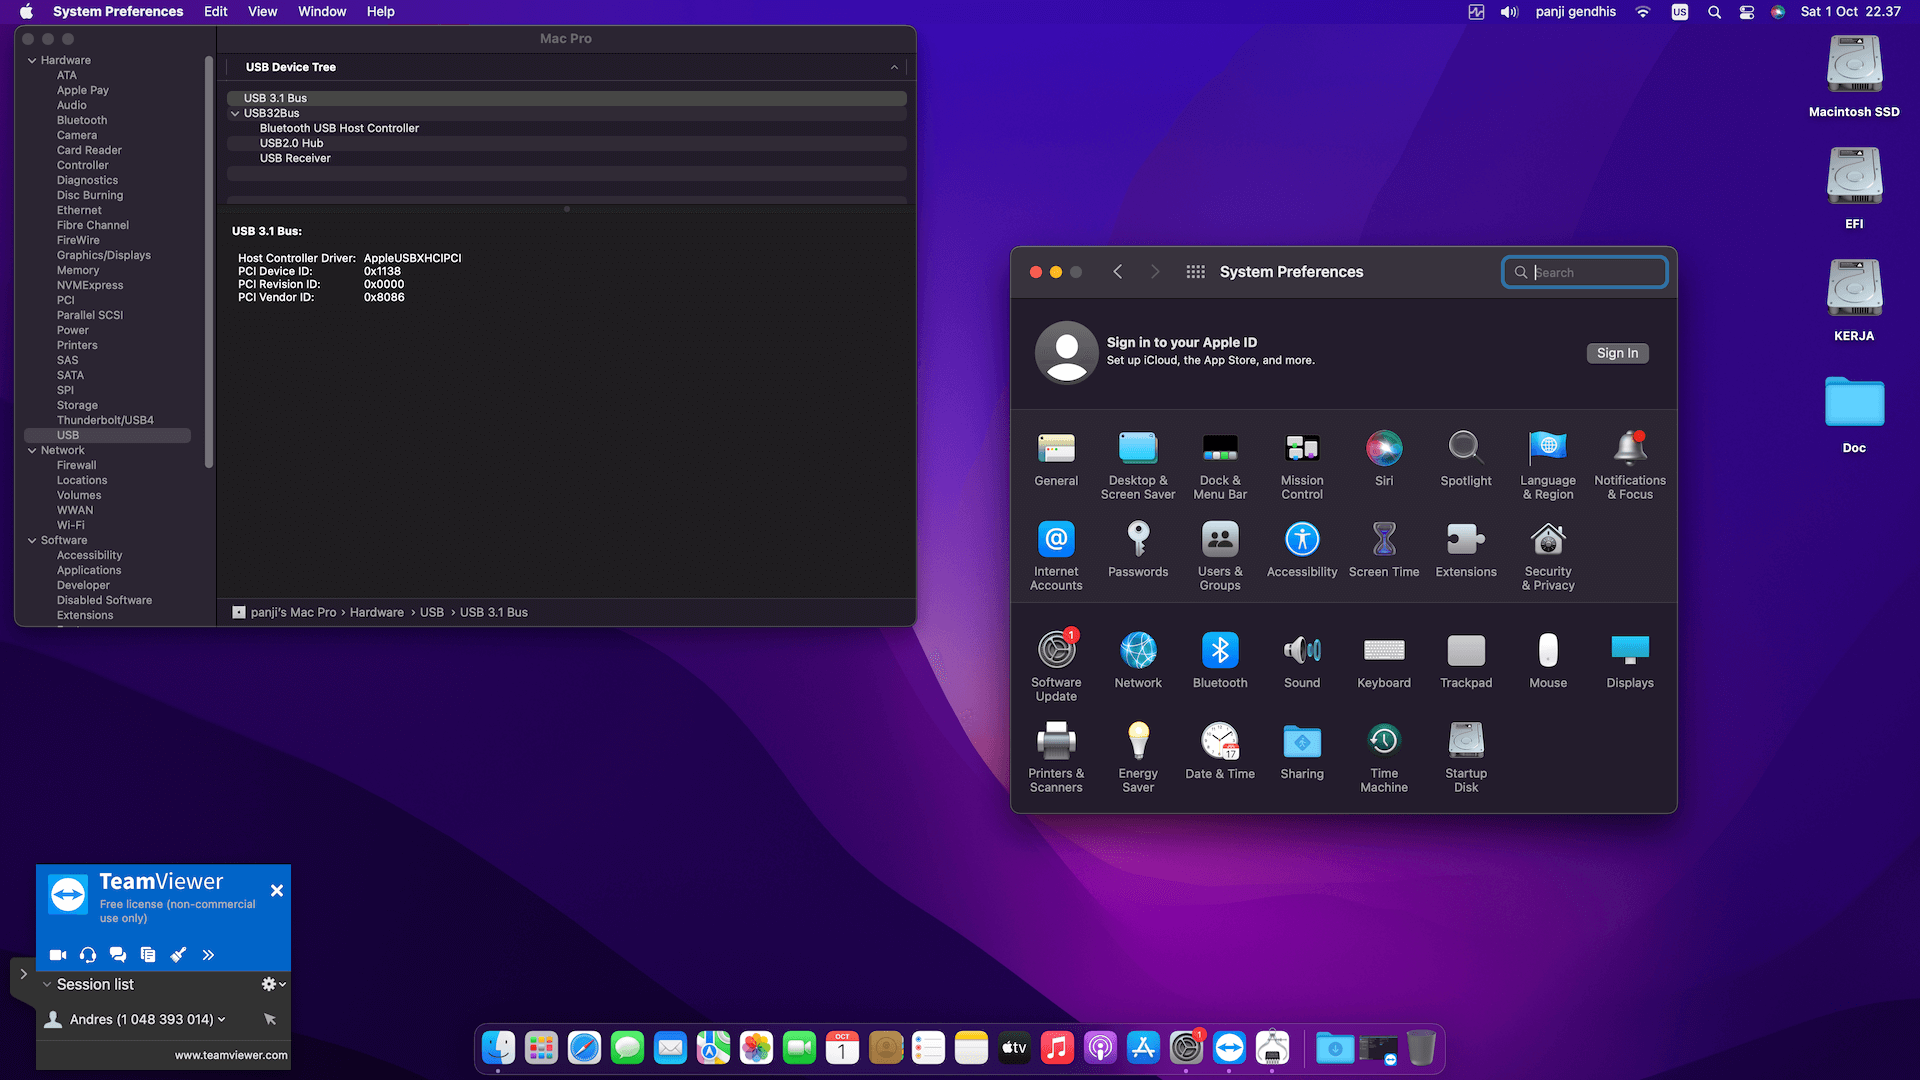Viewport: 1920px width, 1080px height.
Task: Click the System Preferences search field
Action: [1585, 272]
